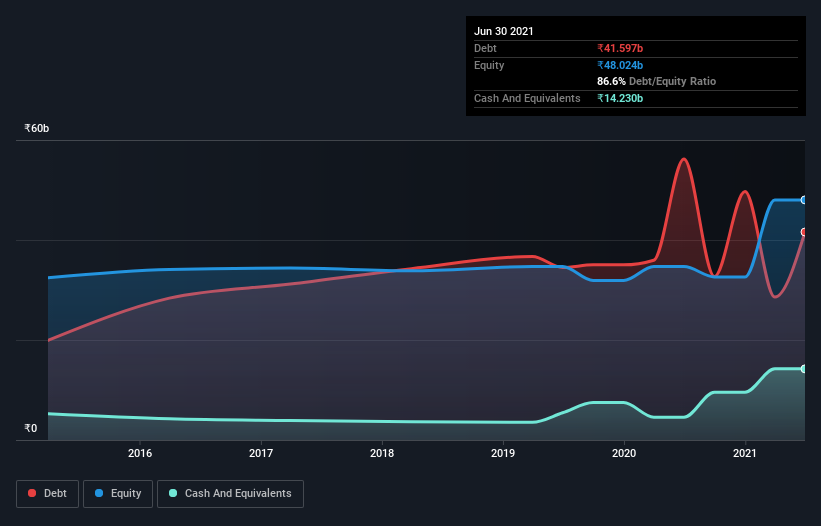Click the Jun 30 2021 tooltip date
The image size is (821, 526).
click(504, 31)
